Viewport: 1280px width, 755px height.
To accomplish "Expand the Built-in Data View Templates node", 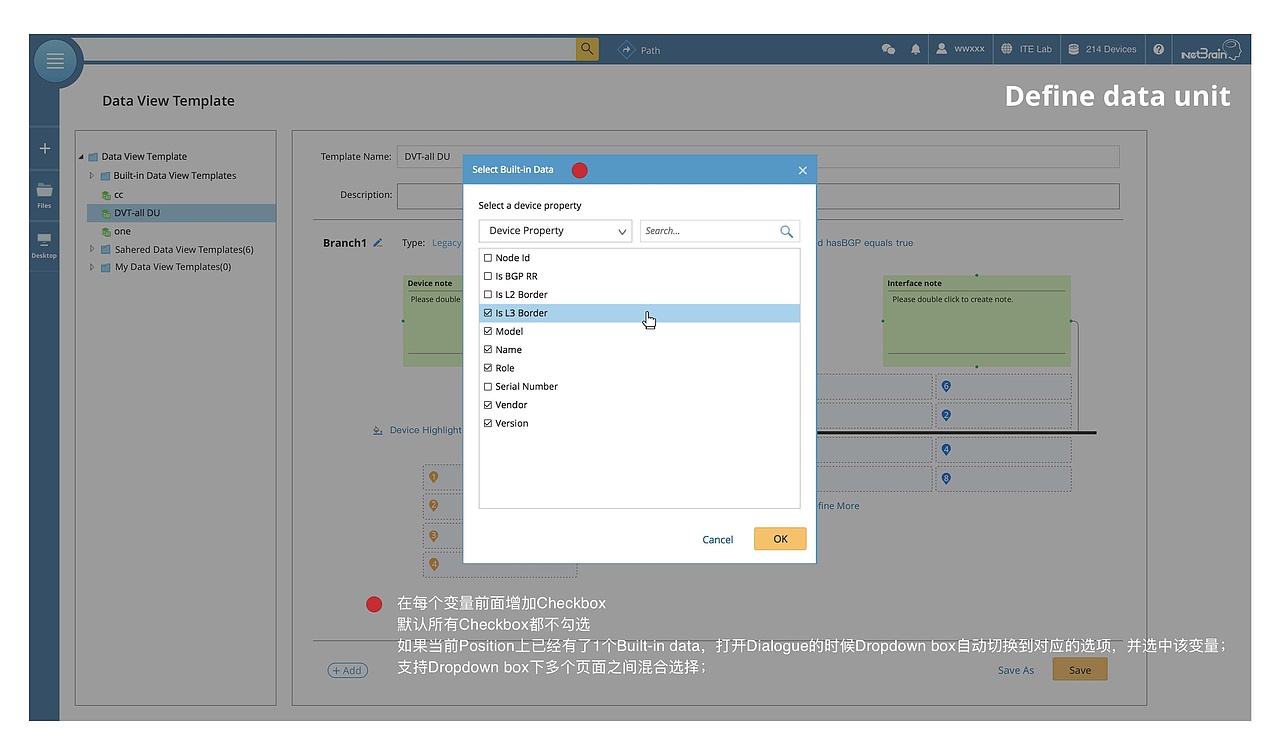I will coord(91,175).
